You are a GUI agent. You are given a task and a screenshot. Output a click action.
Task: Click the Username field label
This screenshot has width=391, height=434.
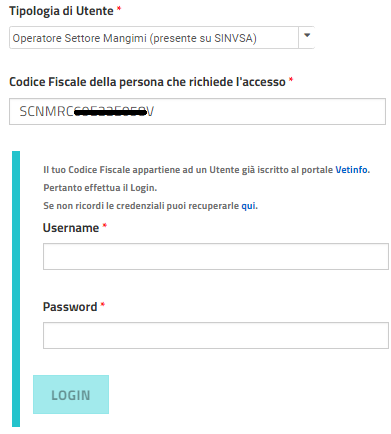coord(71,228)
